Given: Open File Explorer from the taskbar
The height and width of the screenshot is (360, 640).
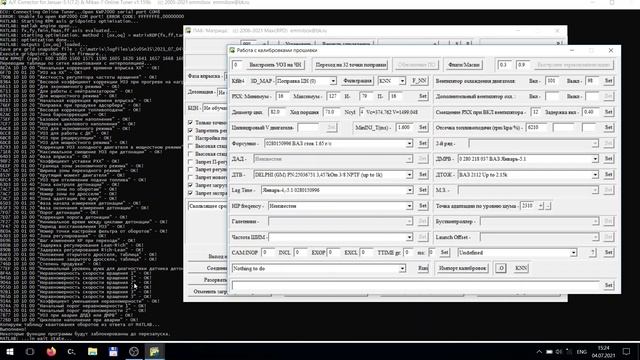Looking at the screenshot, I should coord(93,351).
